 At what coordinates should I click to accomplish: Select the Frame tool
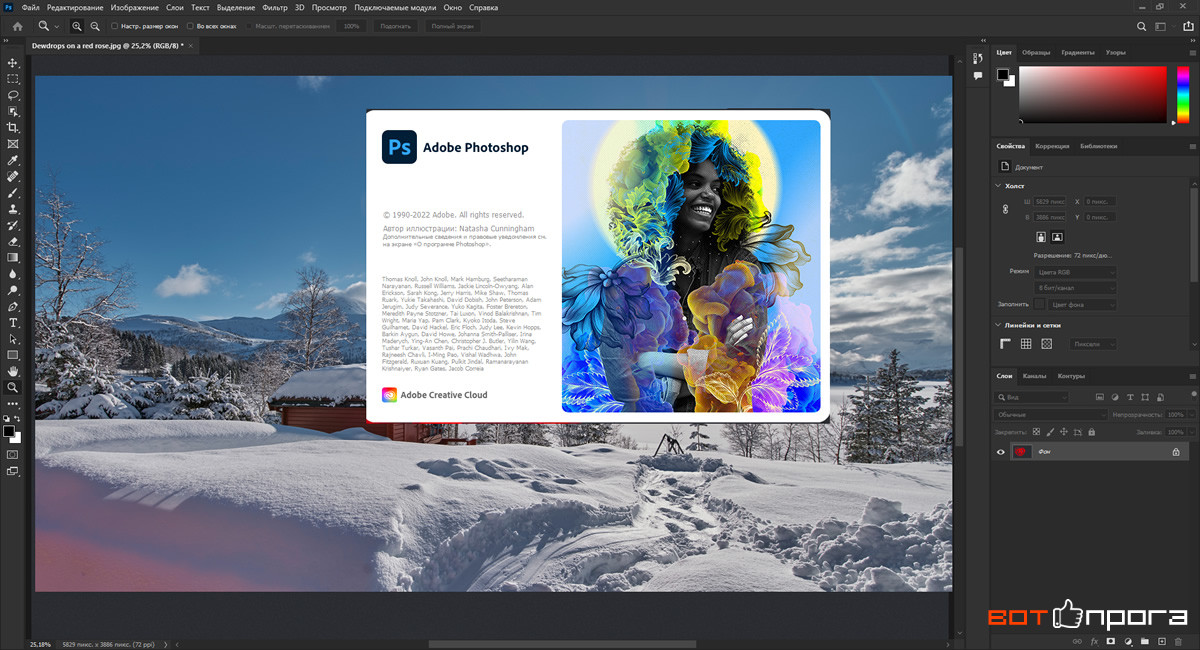click(x=13, y=144)
